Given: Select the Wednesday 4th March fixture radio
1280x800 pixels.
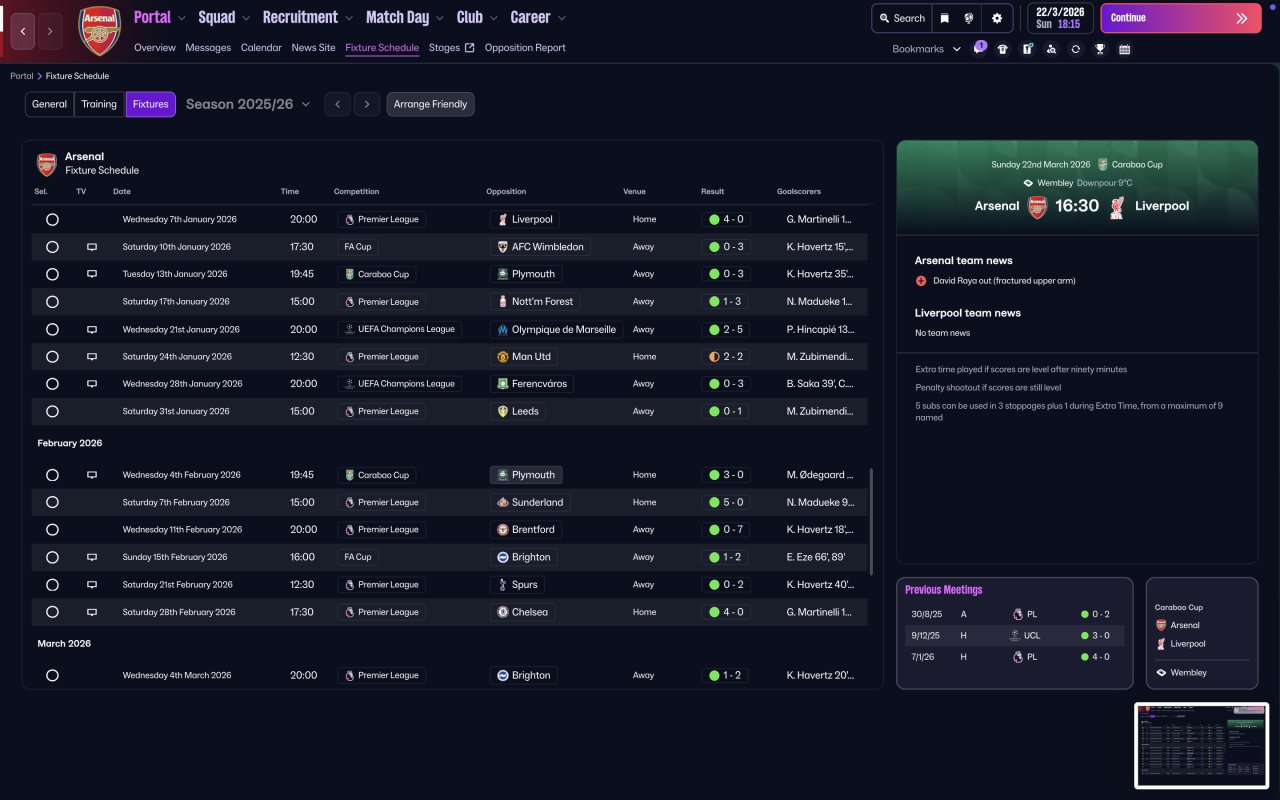Looking at the screenshot, I should 52,675.
